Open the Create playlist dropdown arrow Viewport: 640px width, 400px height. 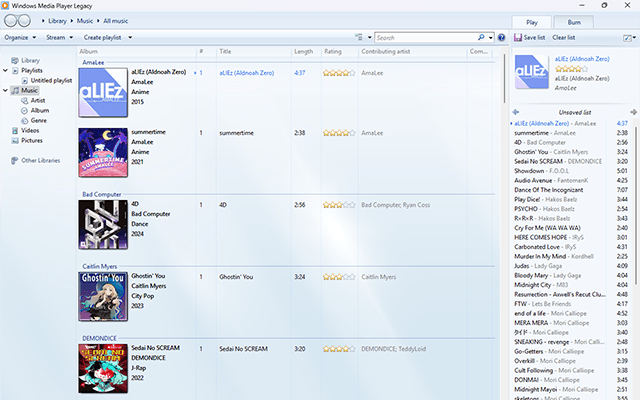[130, 38]
